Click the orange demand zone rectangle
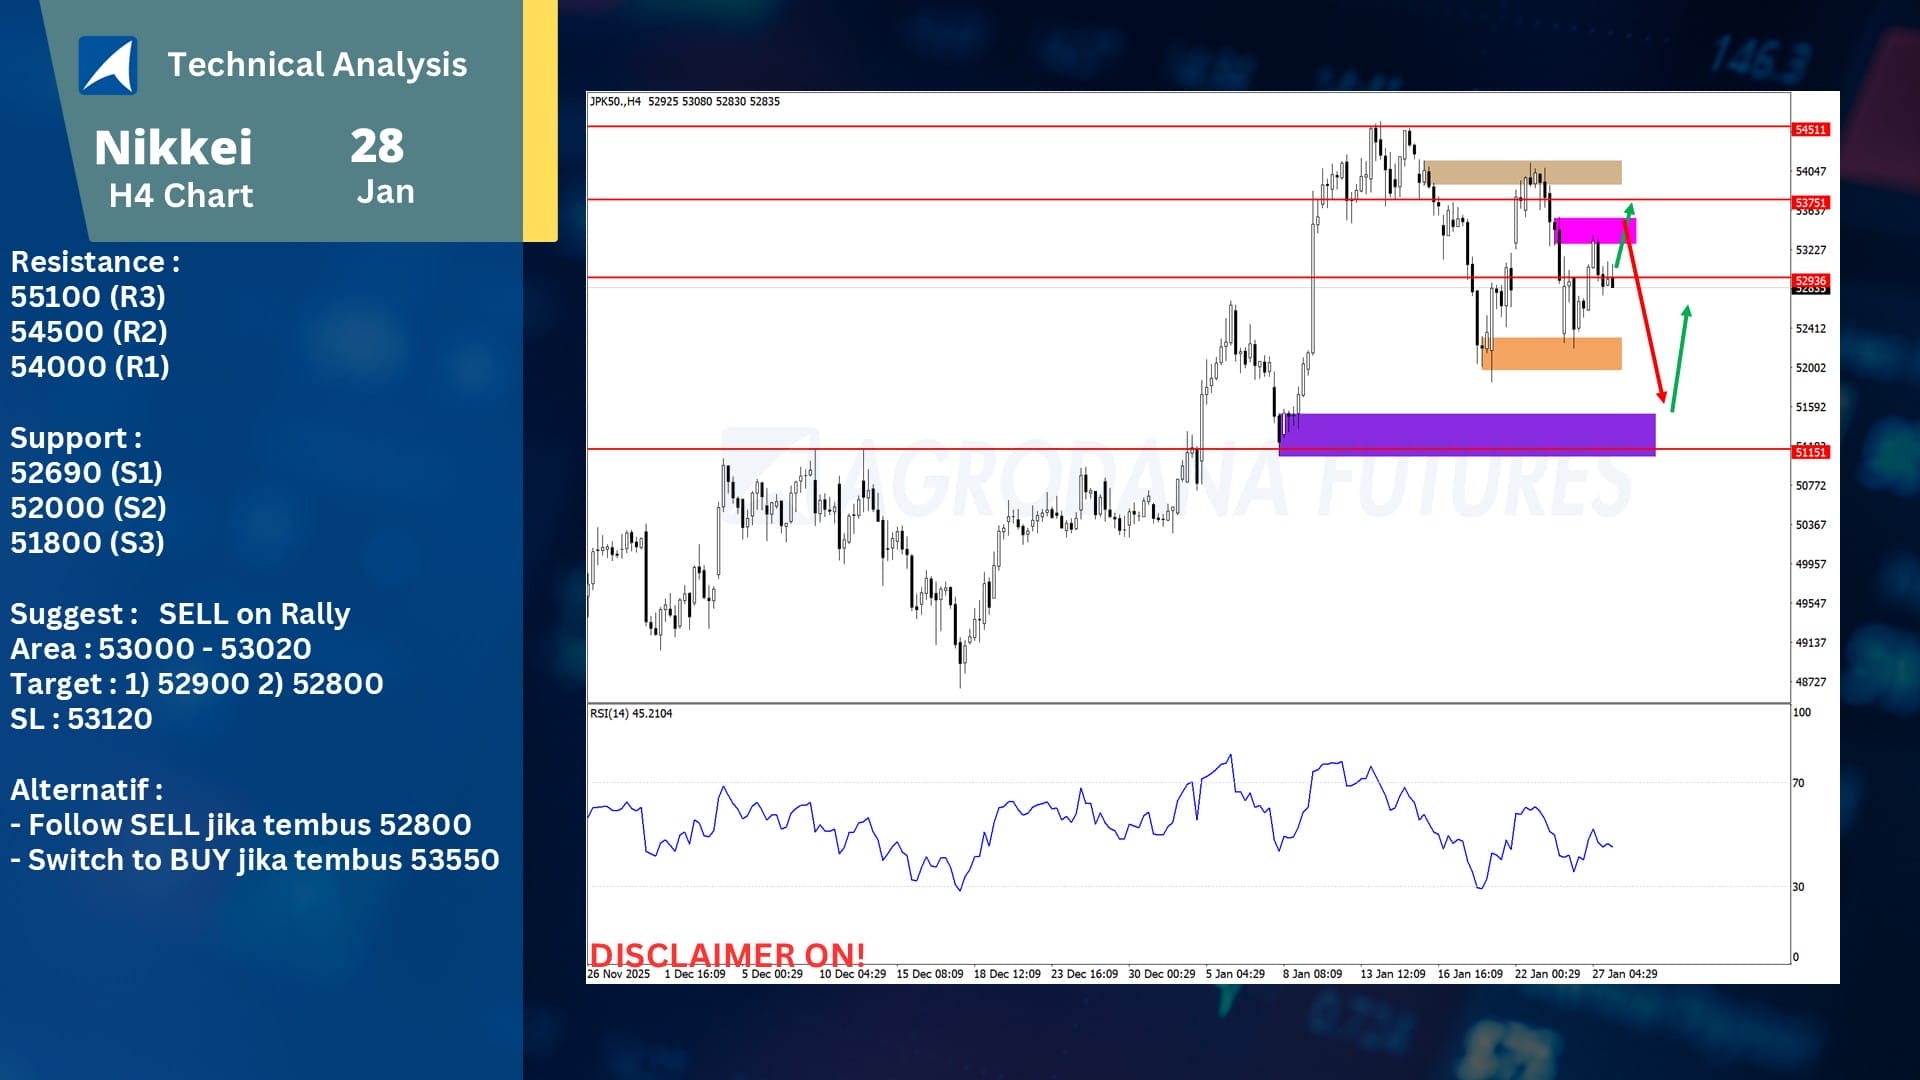The image size is (1920, 1080). tap(1556, 354)
